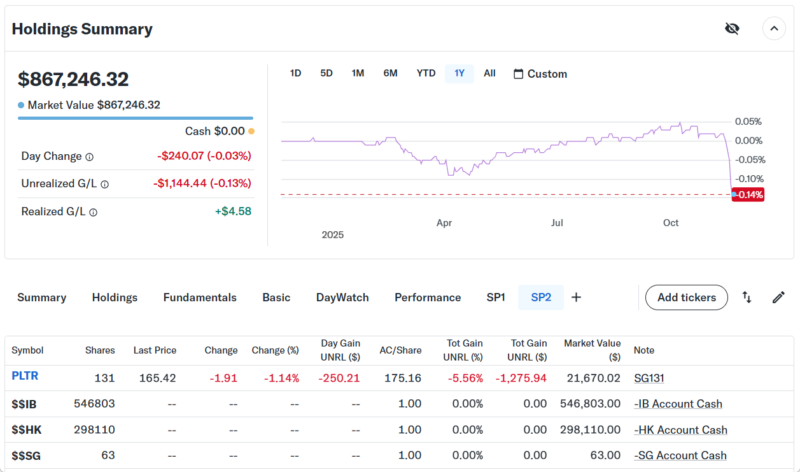The width and height of the screenshot is (800, 472).
Task: Click the -0.14% chart value marker
Action: pyautogui.click(x=748, y=194)
